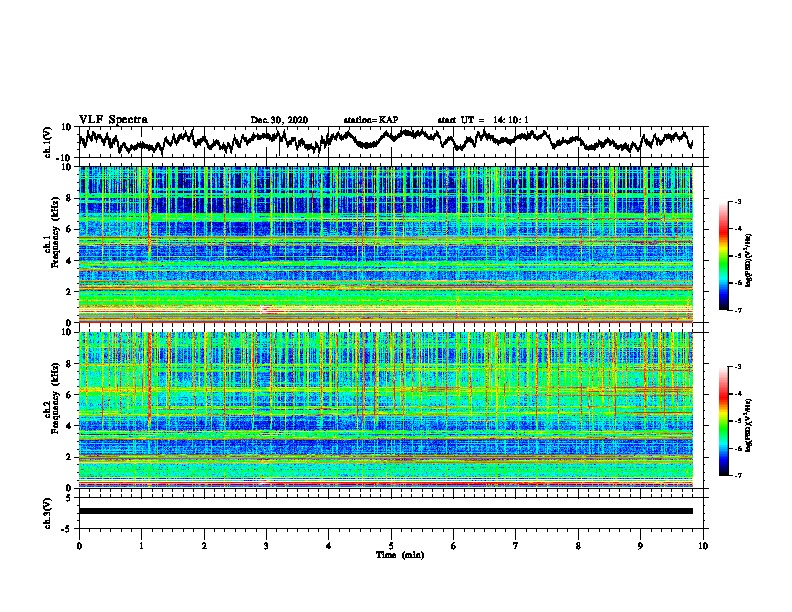Click time axis tick label "9"
Image resolution: width=792 pixels, height=612 pixels.
point(640,546)
